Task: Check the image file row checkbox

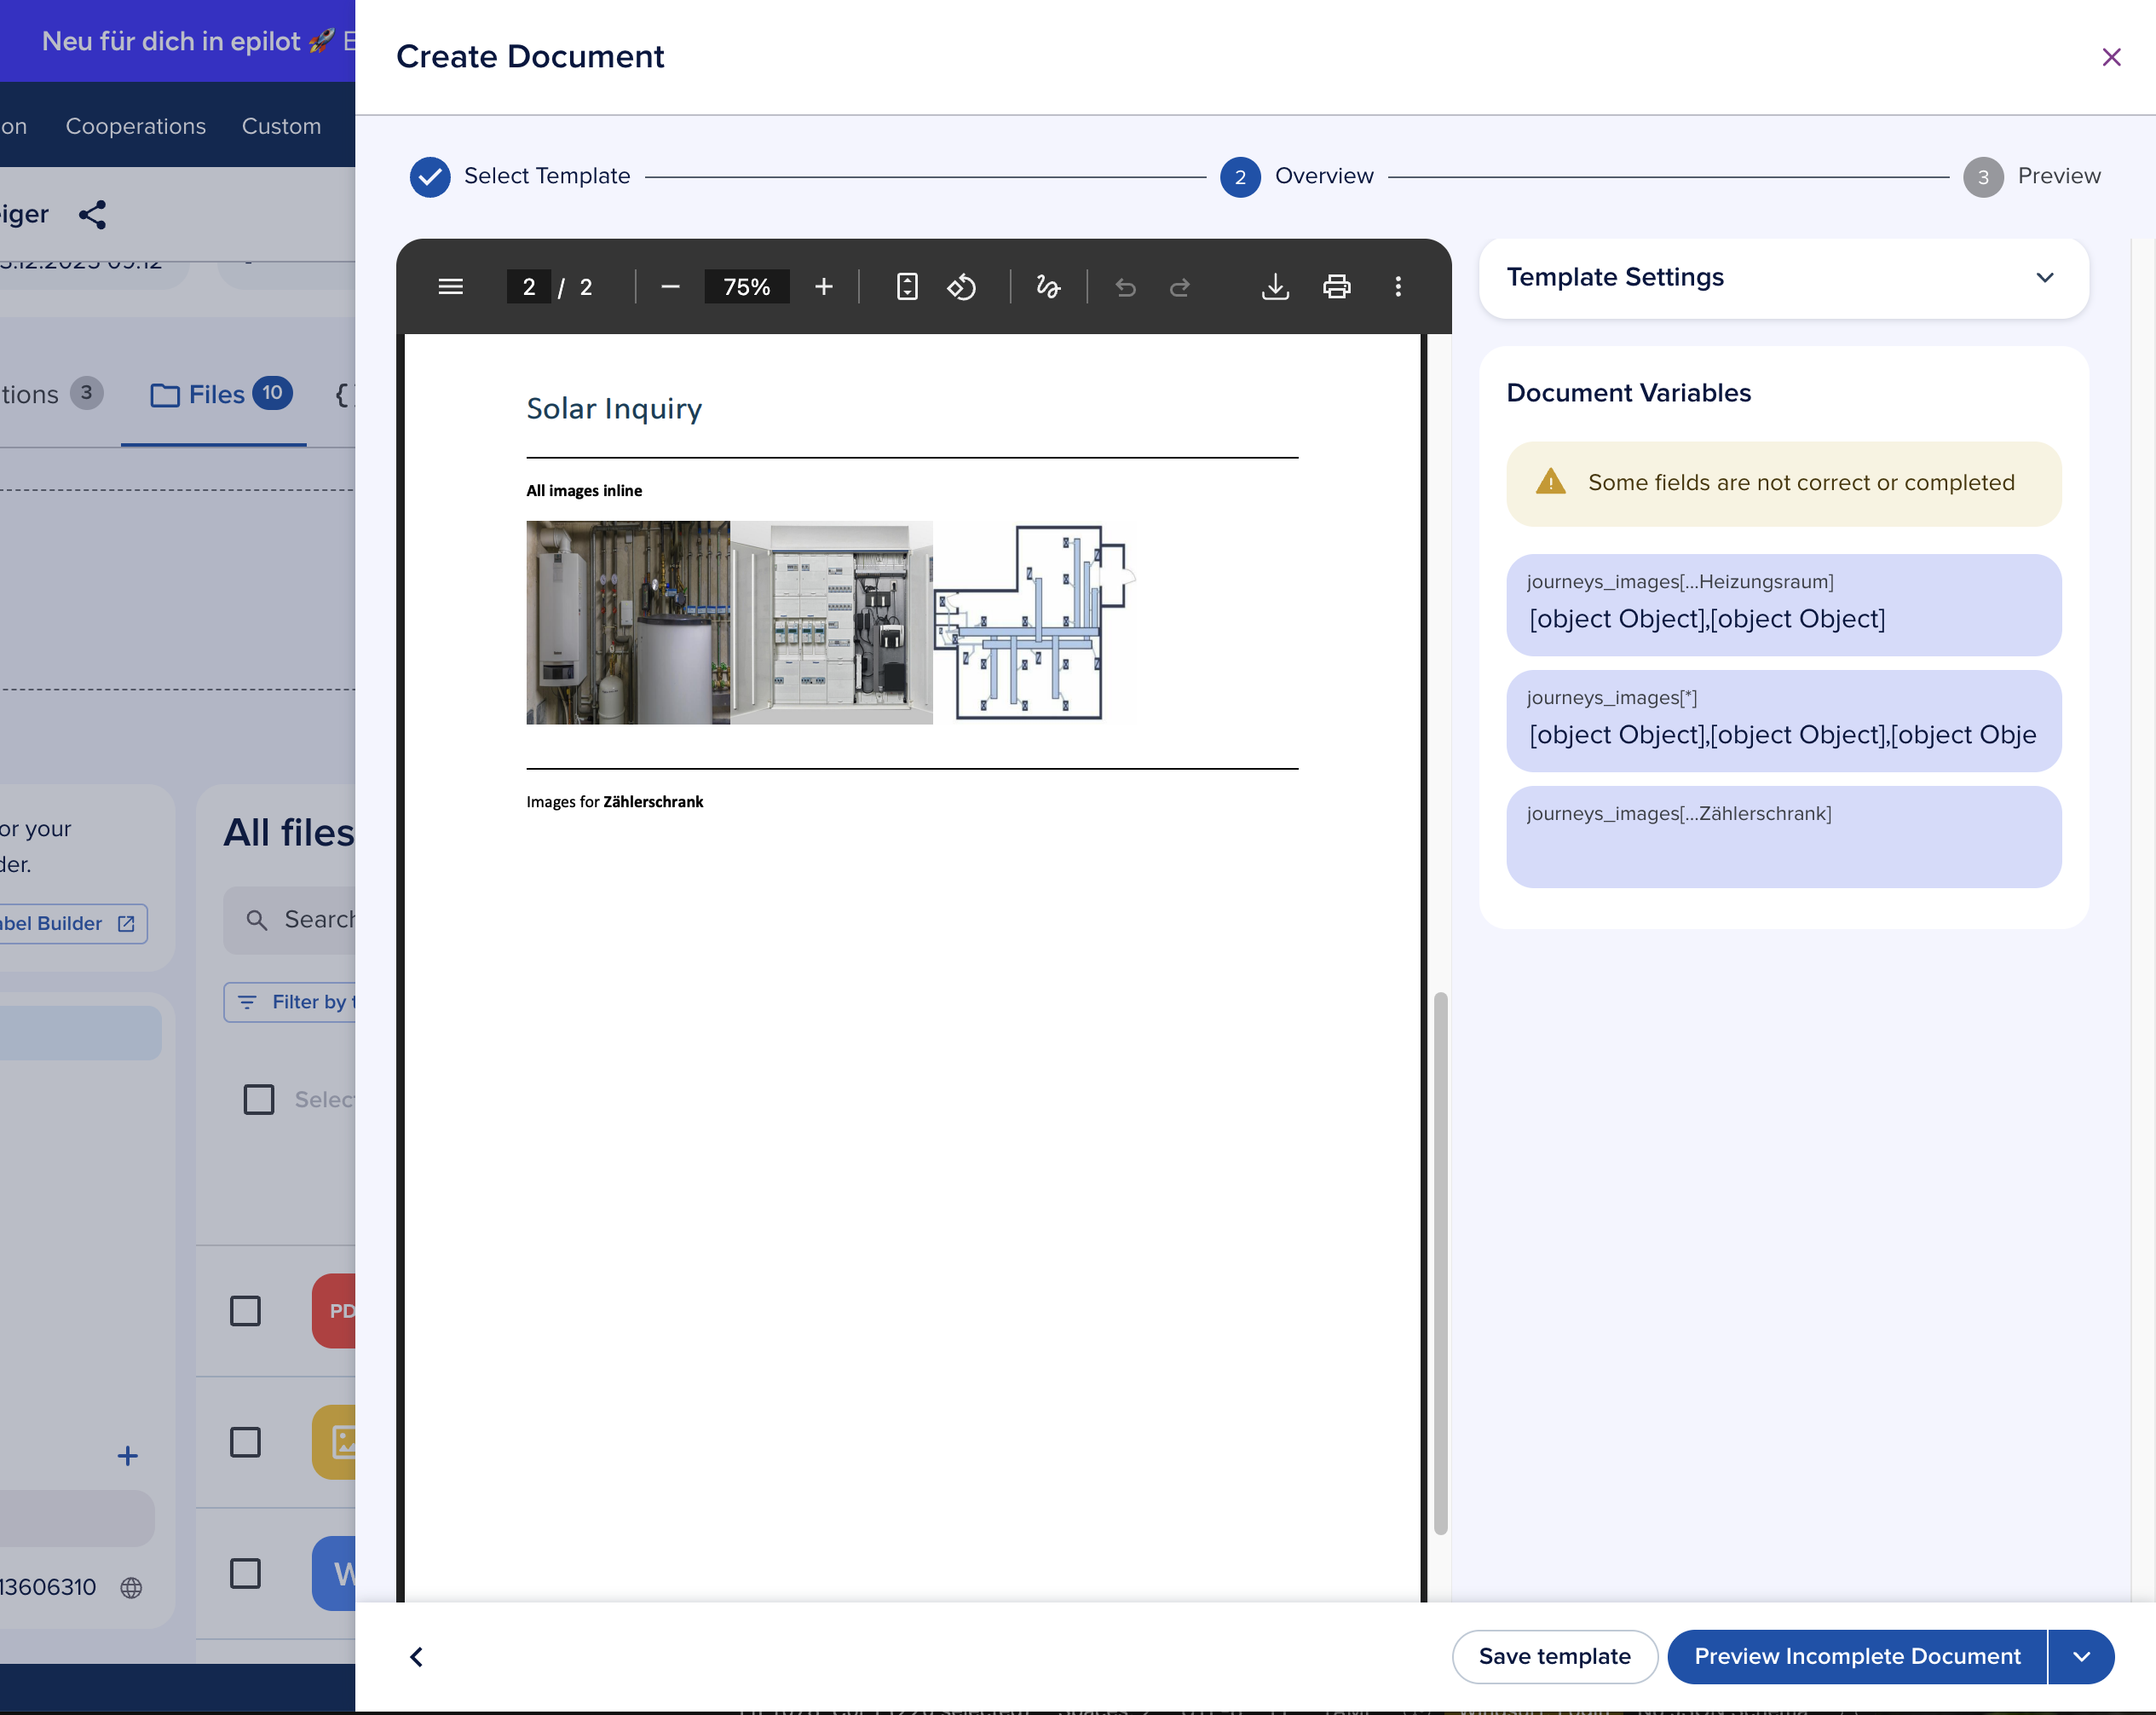Action: [245, 1441]
